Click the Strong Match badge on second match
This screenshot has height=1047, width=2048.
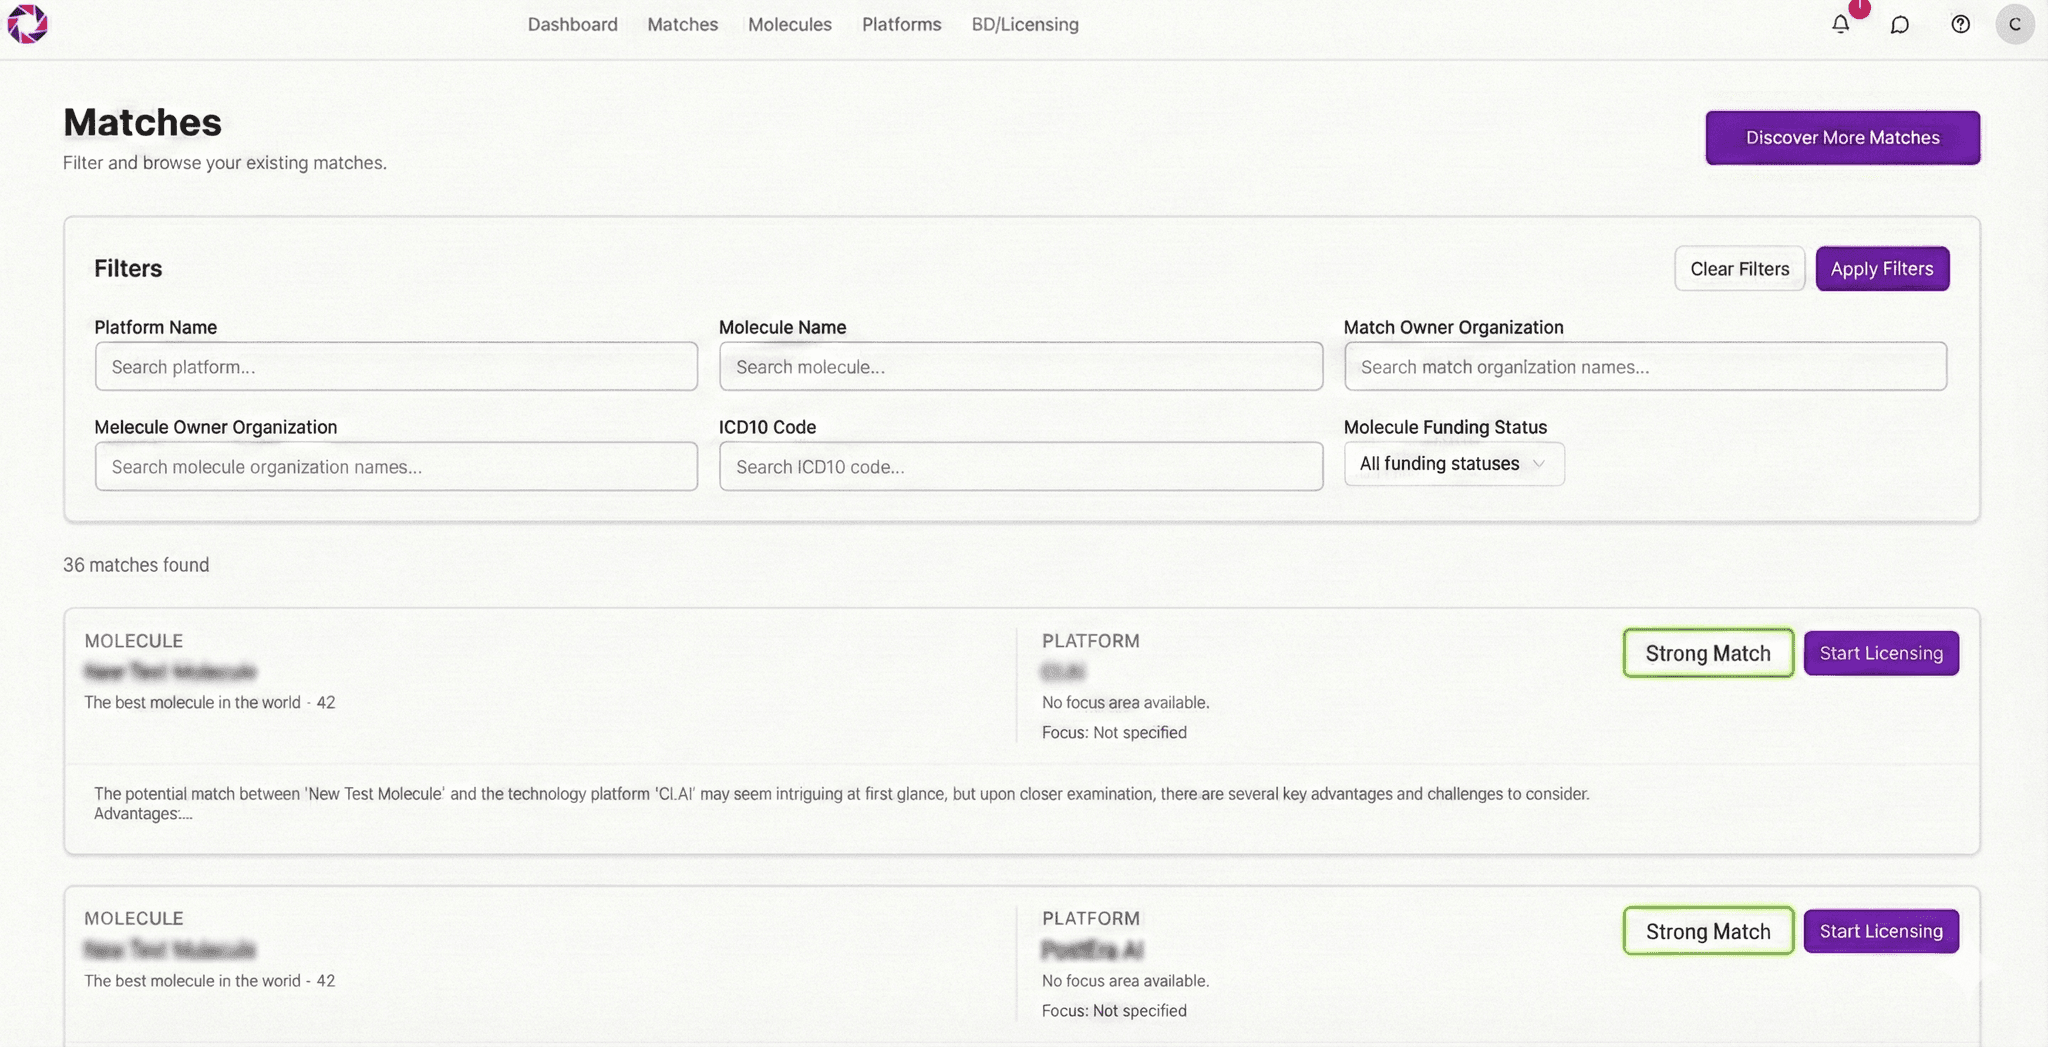tap(1707, 930)
